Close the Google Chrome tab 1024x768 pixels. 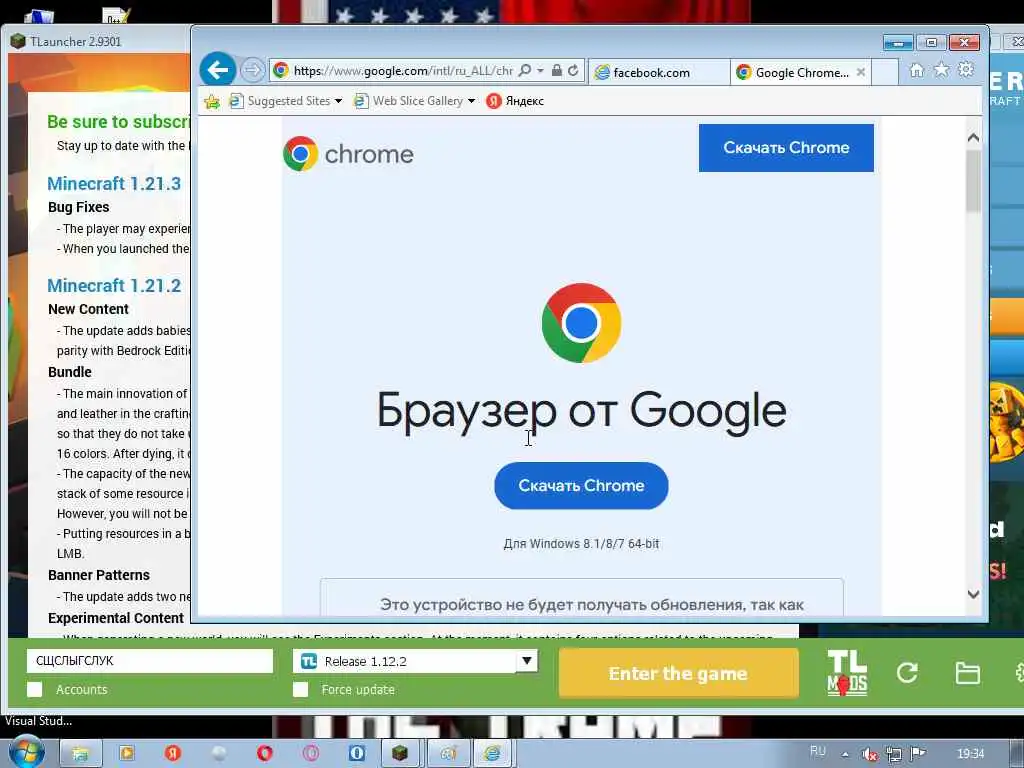[861, 72]
